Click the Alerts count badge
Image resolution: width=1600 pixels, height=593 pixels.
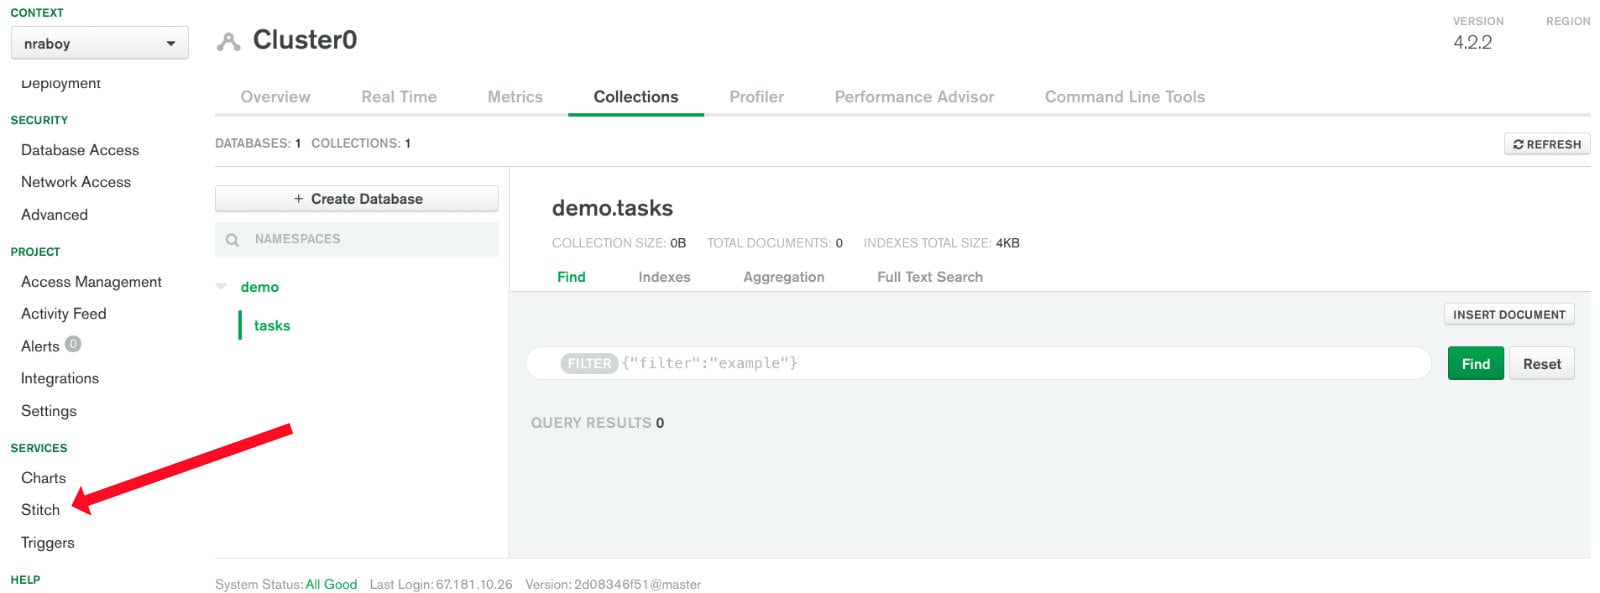click(x=73, y=344)
